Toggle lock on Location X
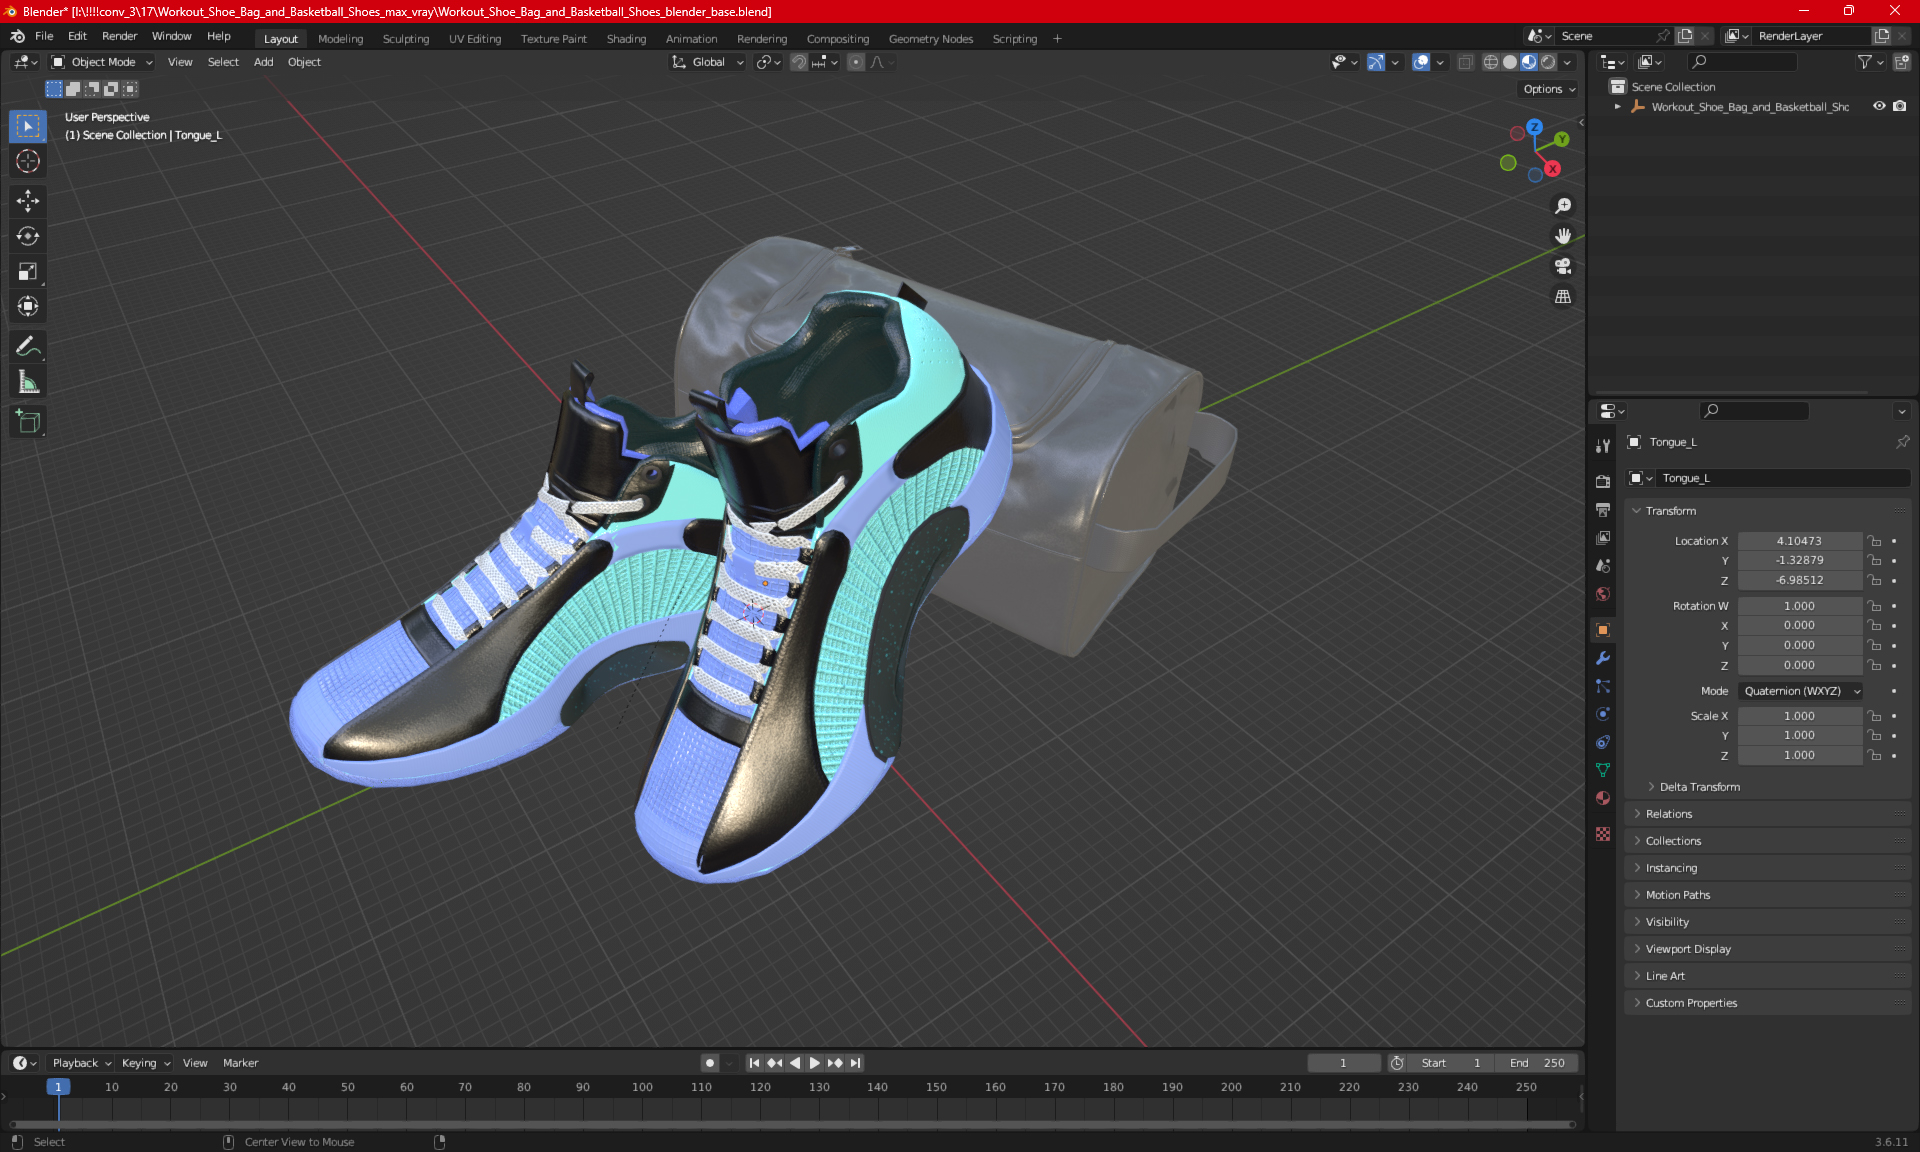 (x=1875, y=541)
